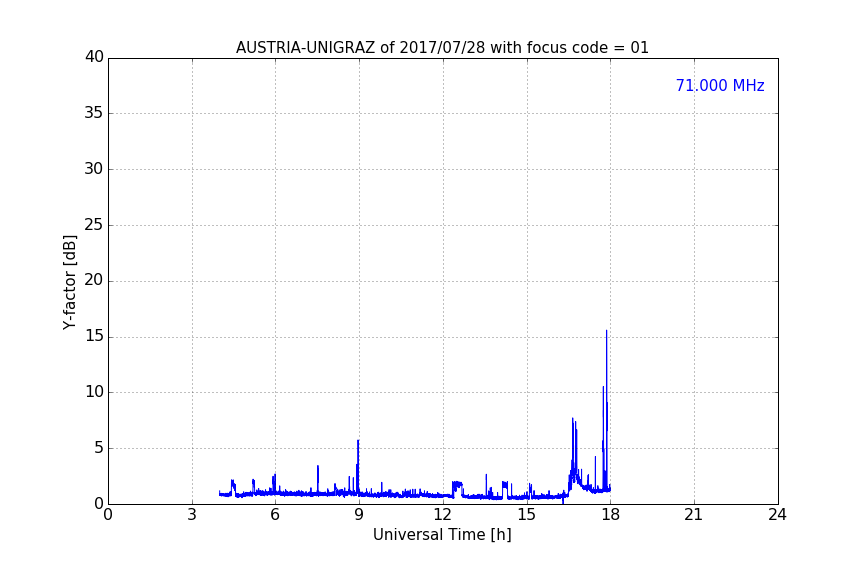Click the y-axis tick label 5
Viewport: 864px width, 576px height.
(99, 448)
